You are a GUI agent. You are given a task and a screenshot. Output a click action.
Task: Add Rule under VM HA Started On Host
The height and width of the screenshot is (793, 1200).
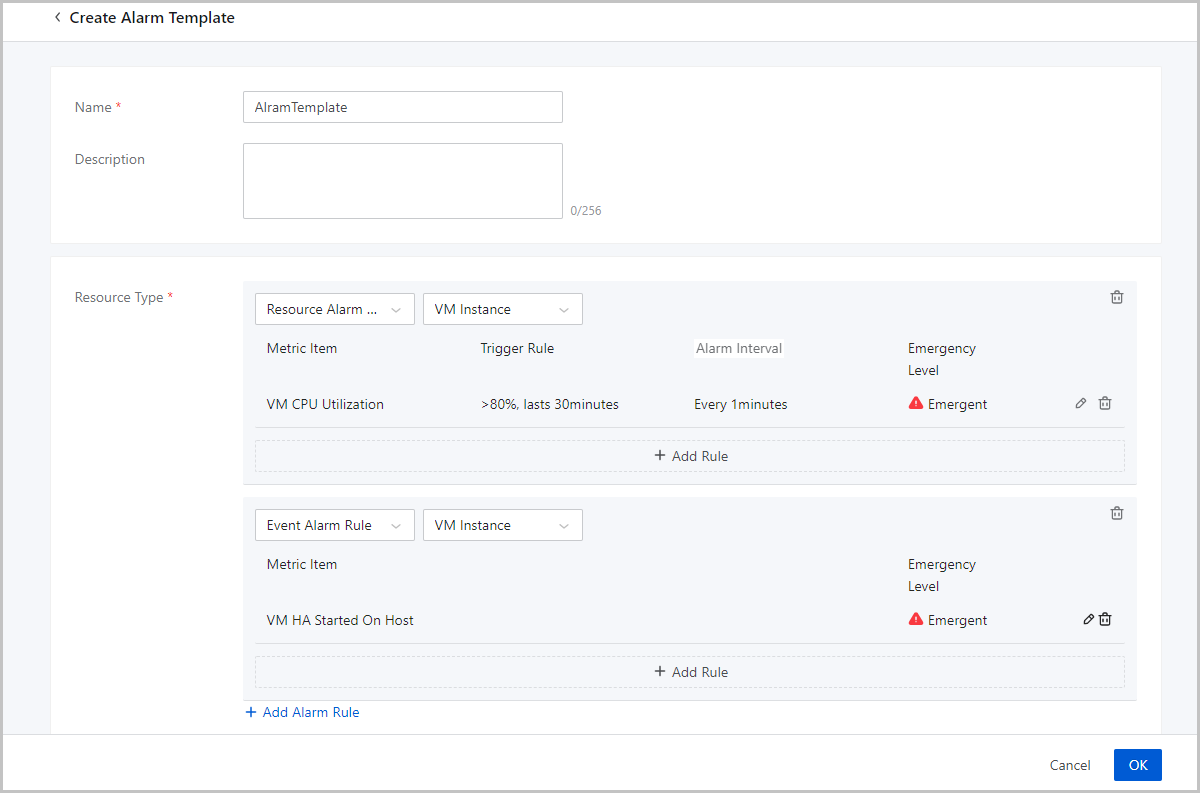click(690, 672)
